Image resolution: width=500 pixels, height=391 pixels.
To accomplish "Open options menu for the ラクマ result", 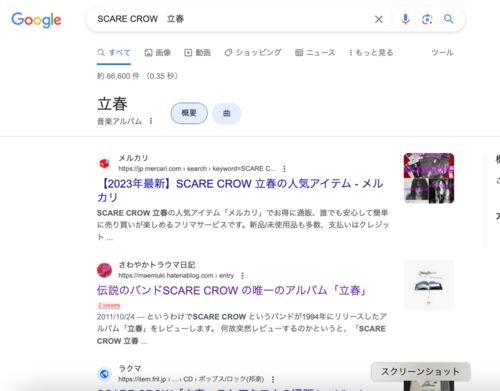I will coord(273,379).
